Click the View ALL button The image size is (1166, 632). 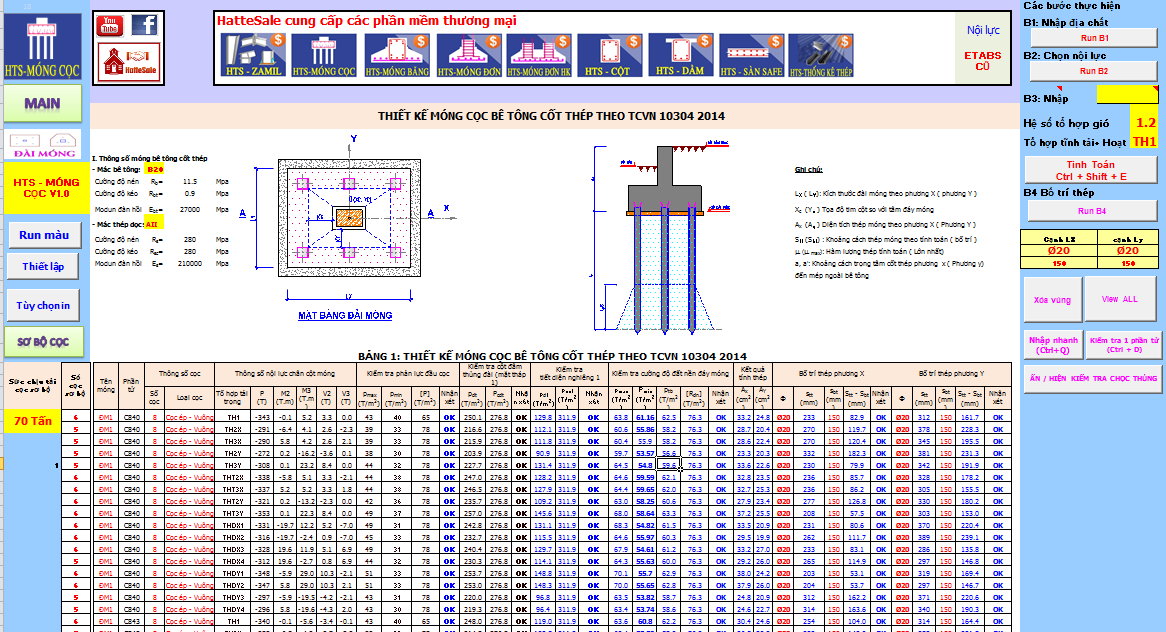[x=1119, y=299]
